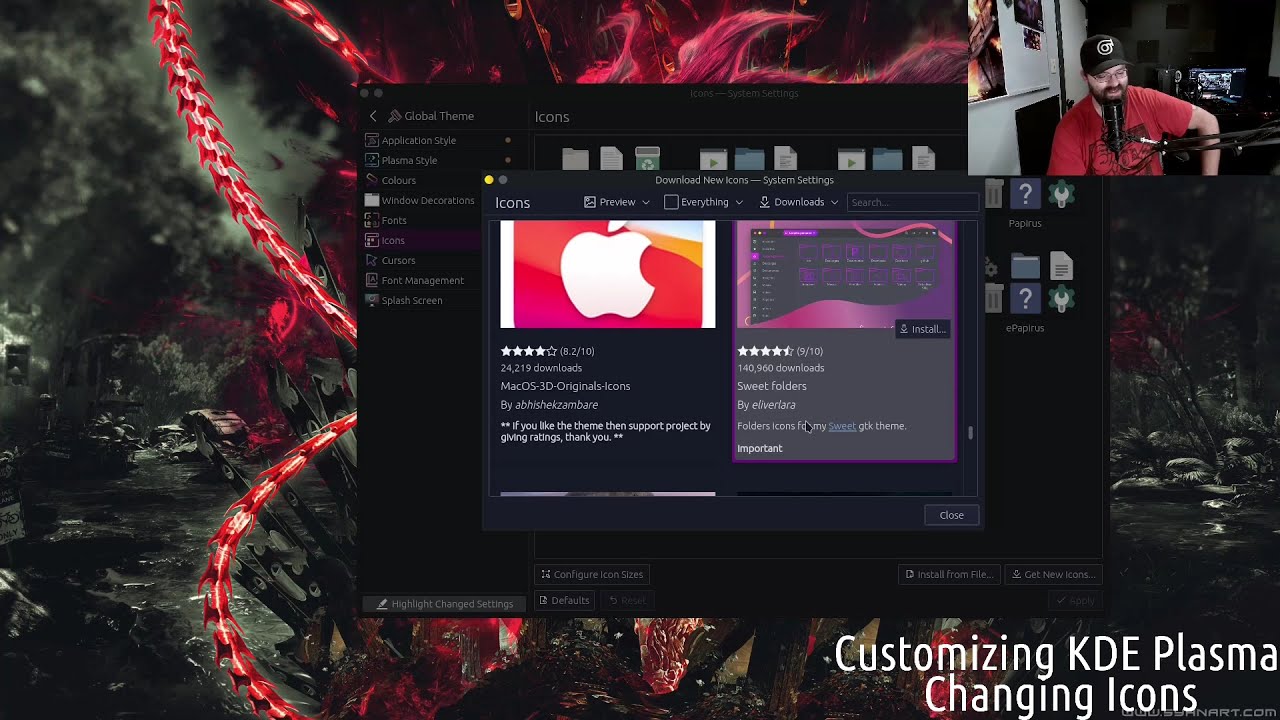Click the 24,219 downloads text

click(x=541, y=368)
